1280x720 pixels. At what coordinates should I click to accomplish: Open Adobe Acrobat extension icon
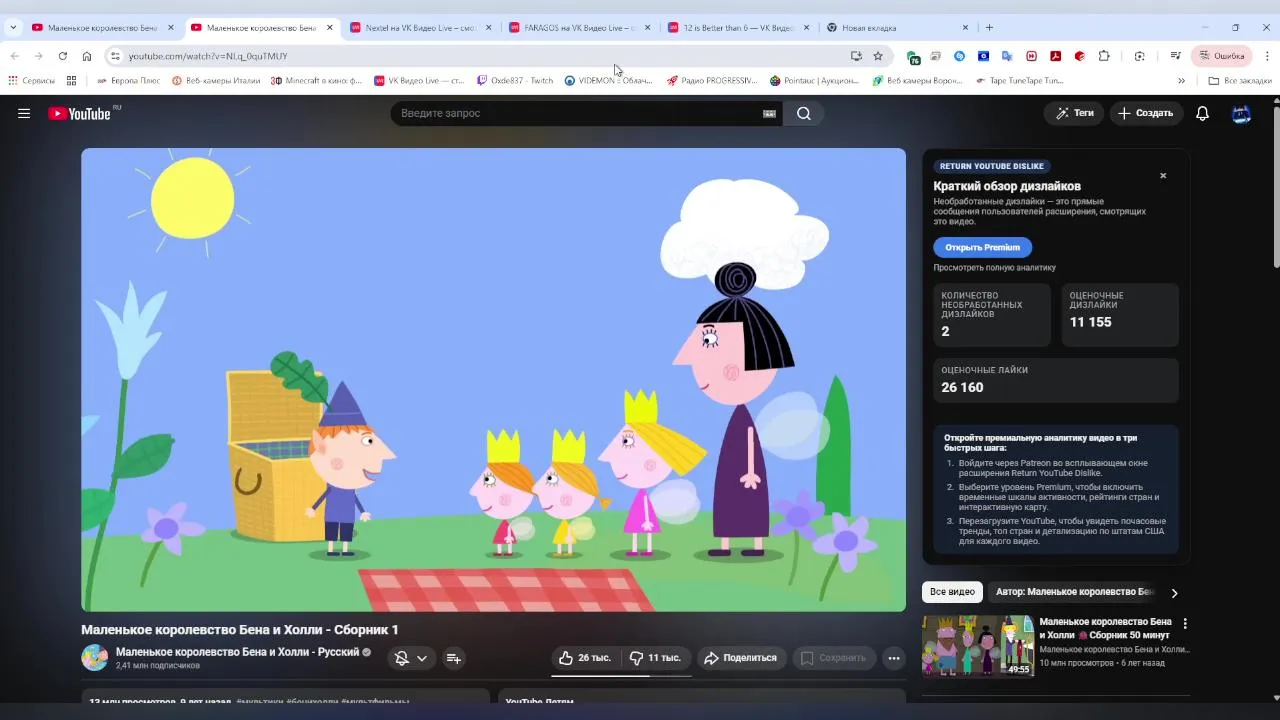(x=1055, y=56)
